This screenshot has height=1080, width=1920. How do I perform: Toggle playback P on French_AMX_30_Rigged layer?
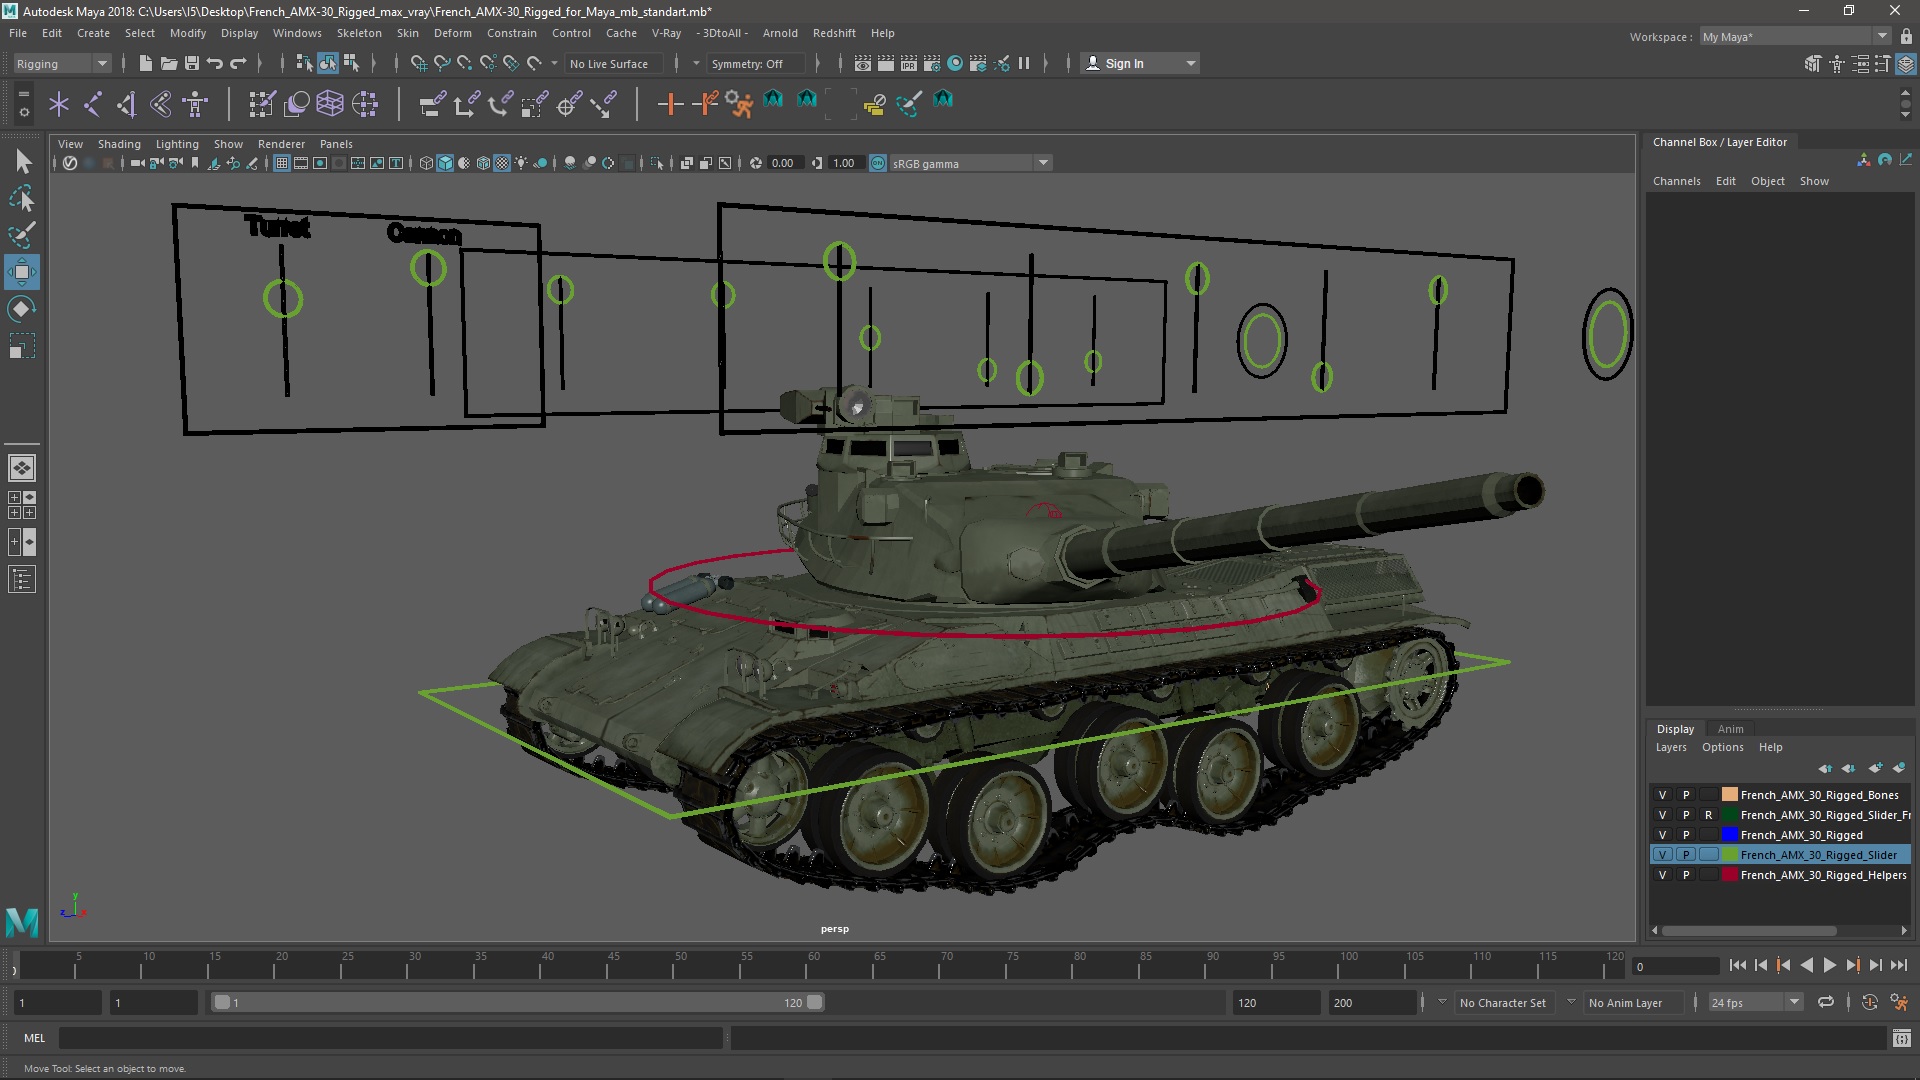coord(1686,835)
